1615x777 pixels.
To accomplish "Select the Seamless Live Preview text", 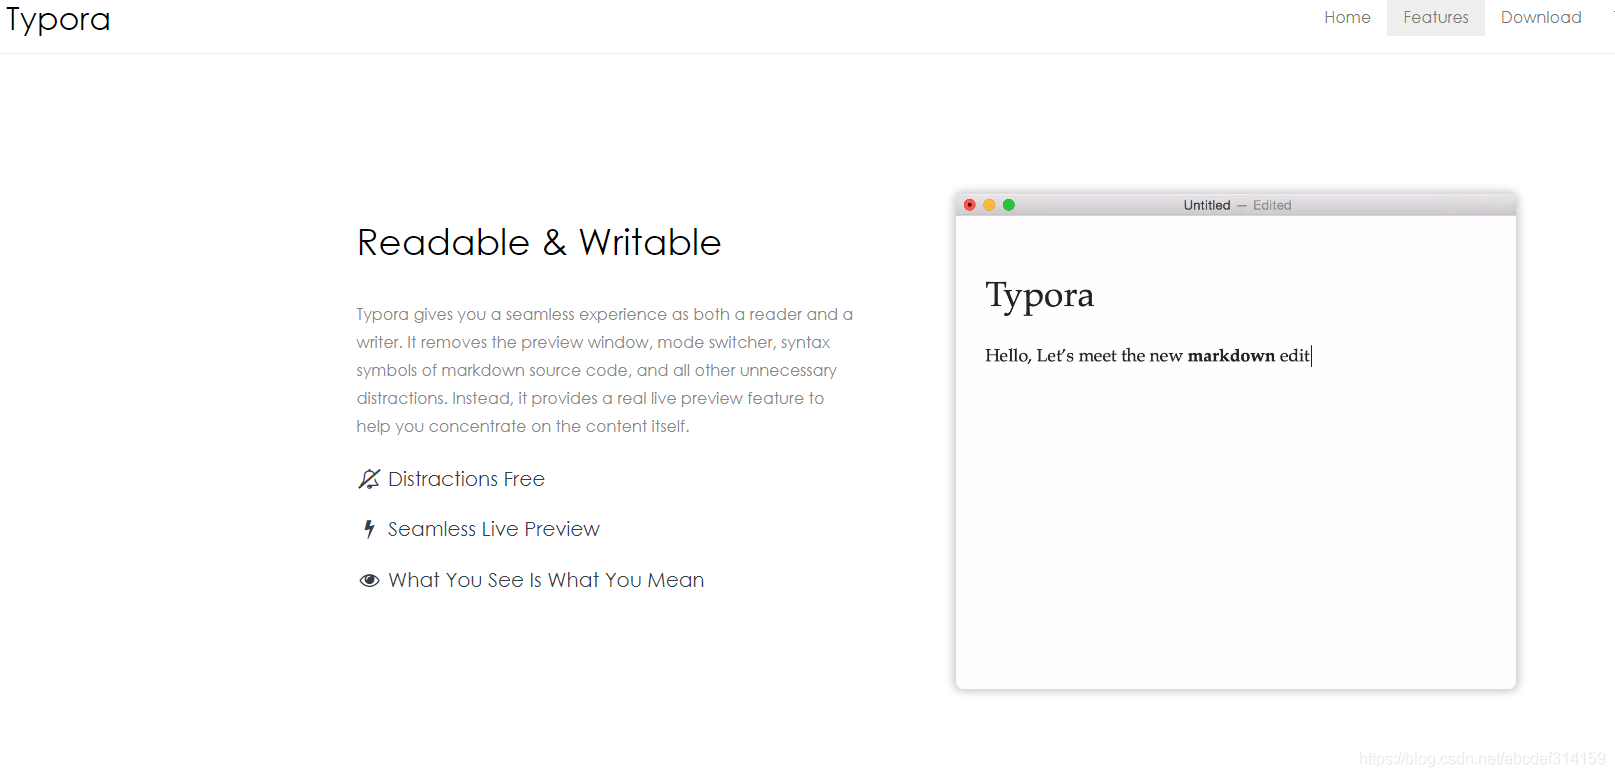I will [494, 529].
